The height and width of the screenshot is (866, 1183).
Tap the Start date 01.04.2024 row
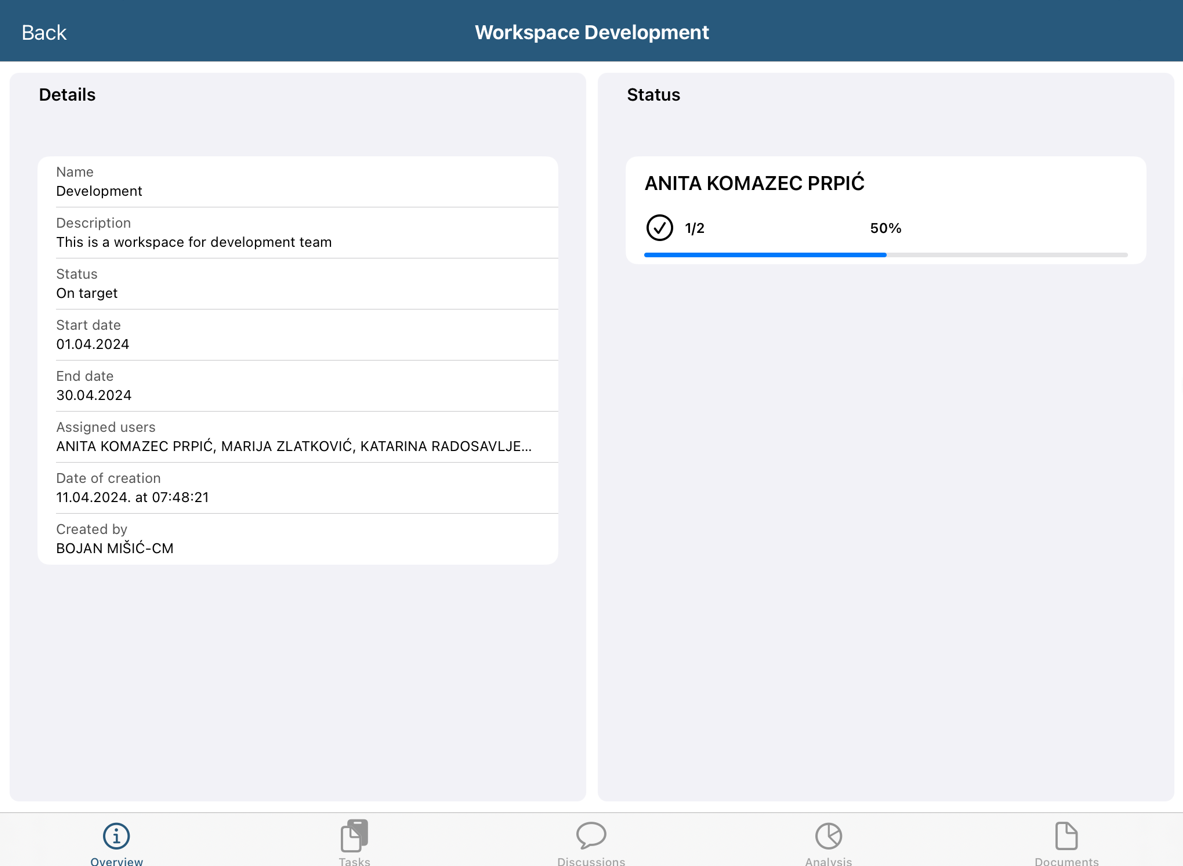pos(297,335)
